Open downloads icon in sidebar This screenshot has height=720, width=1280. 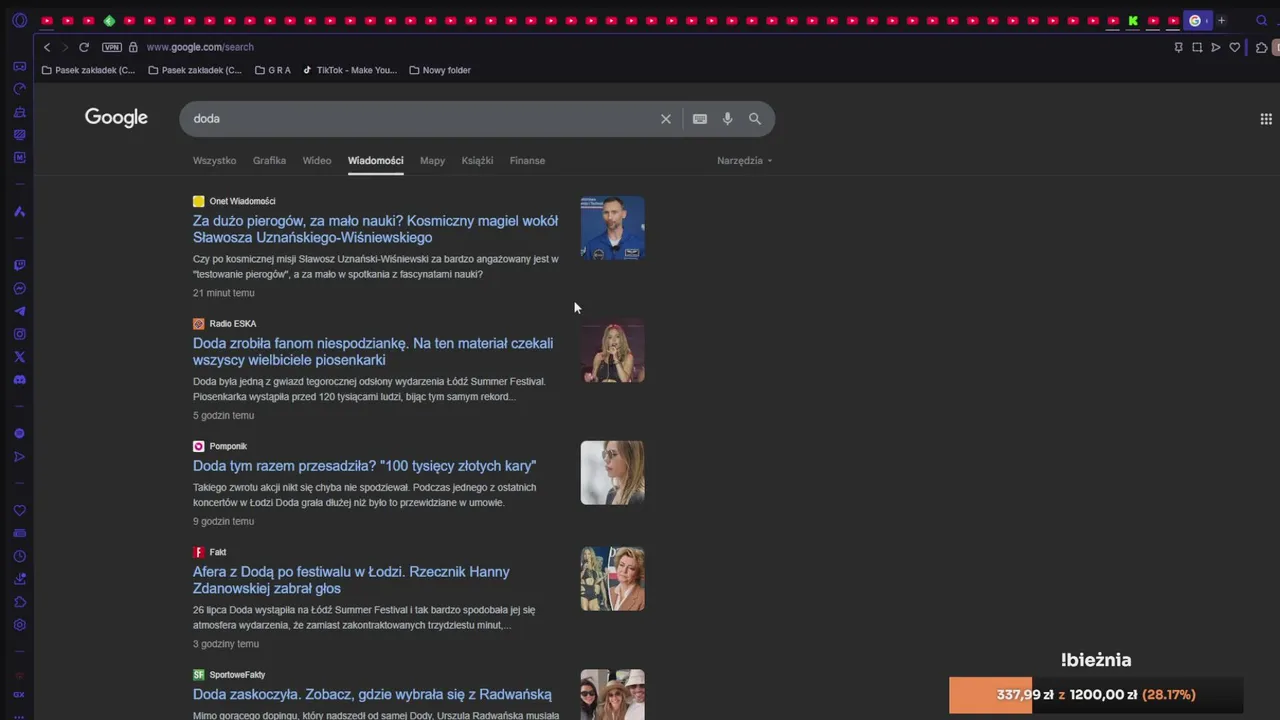(x=19, y=579)
